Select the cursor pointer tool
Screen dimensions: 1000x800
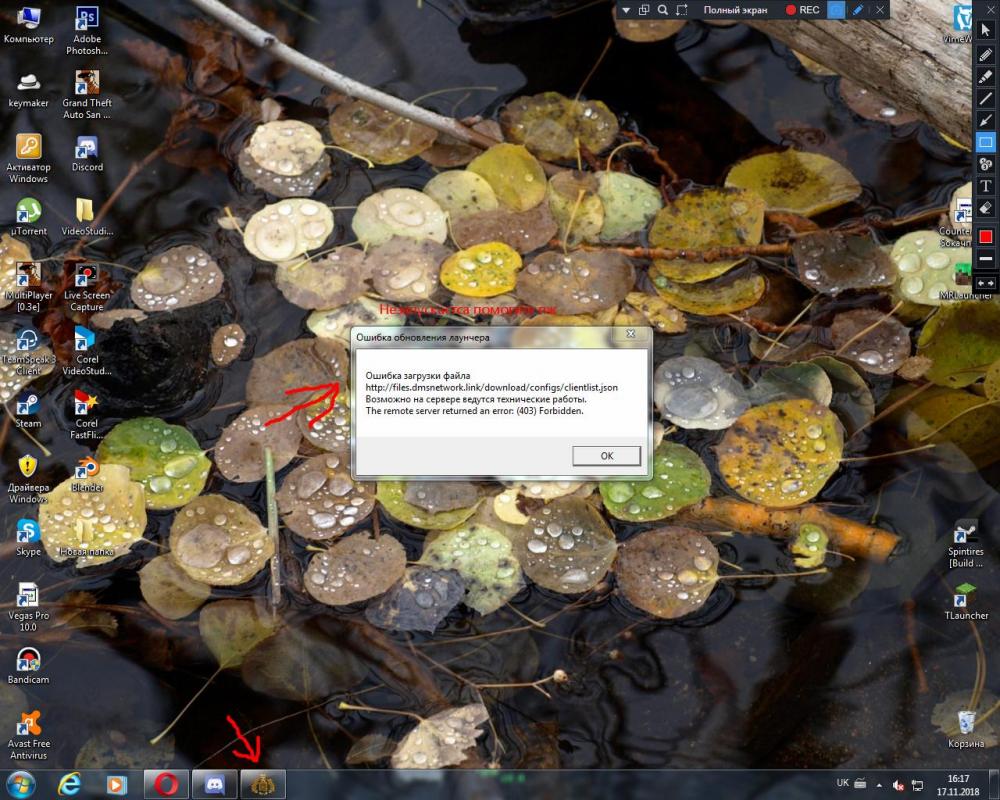(985, 31)
